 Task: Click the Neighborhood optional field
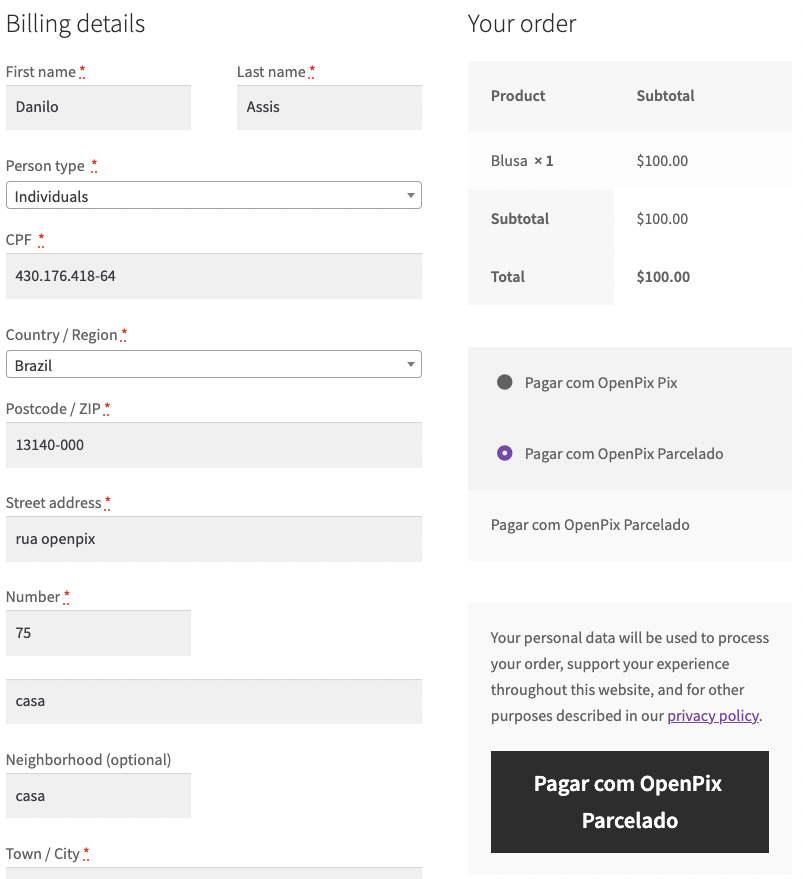coord(97,796)
